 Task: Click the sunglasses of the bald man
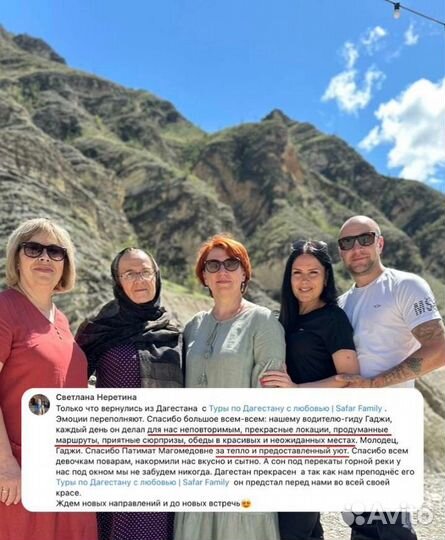357,241
